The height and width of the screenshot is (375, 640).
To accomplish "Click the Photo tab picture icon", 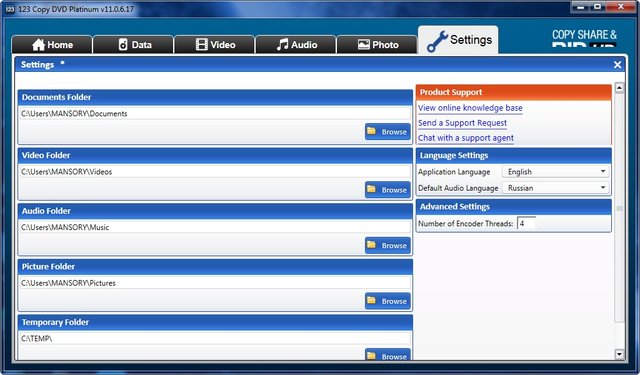I will 363,44.
